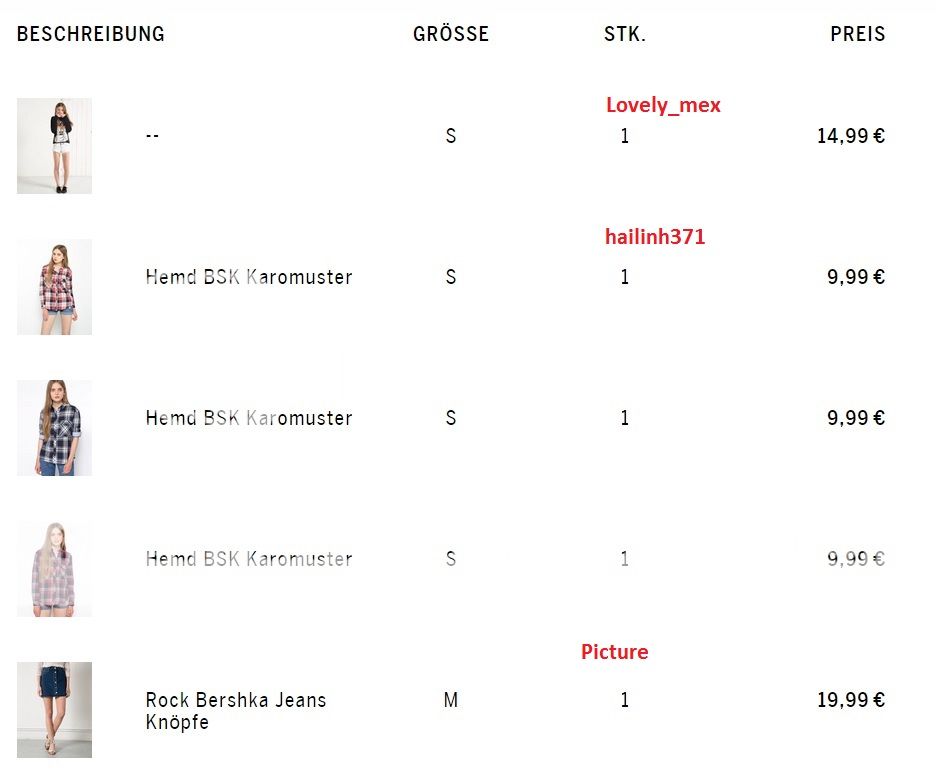Viewport: 936px width, 779px height.
Task: Open the denim button skirt thumbnail
Action: pos(54,710)
